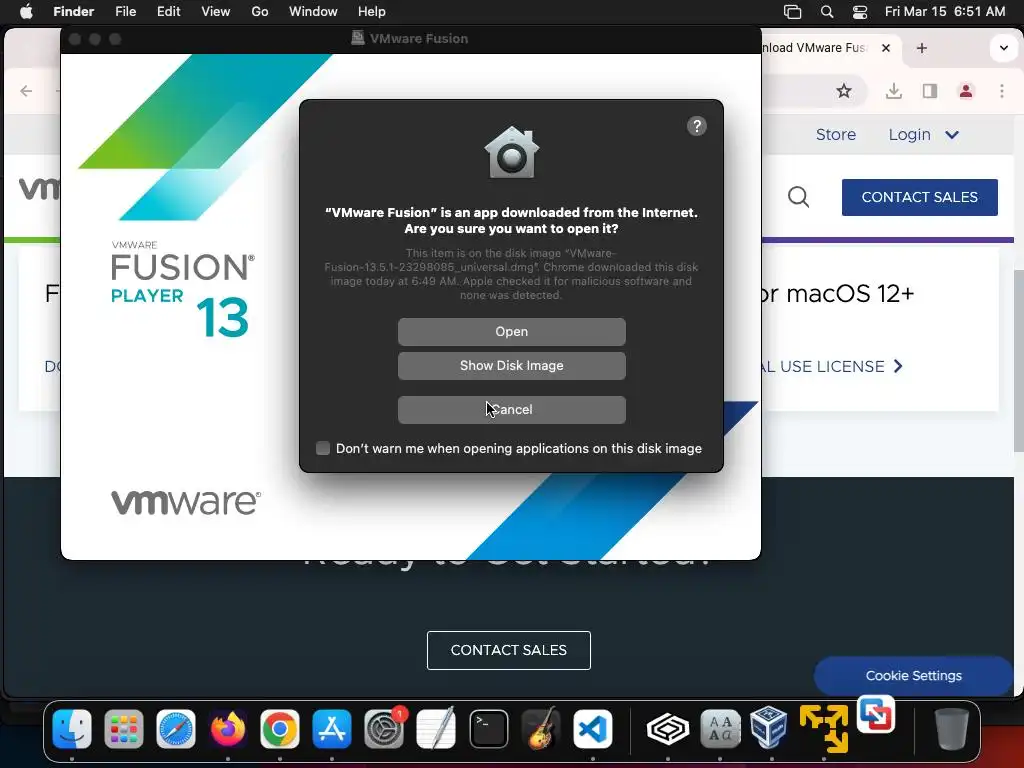
Task: Click Stage Manager icon in menu bar
Action: pos(792,12)
